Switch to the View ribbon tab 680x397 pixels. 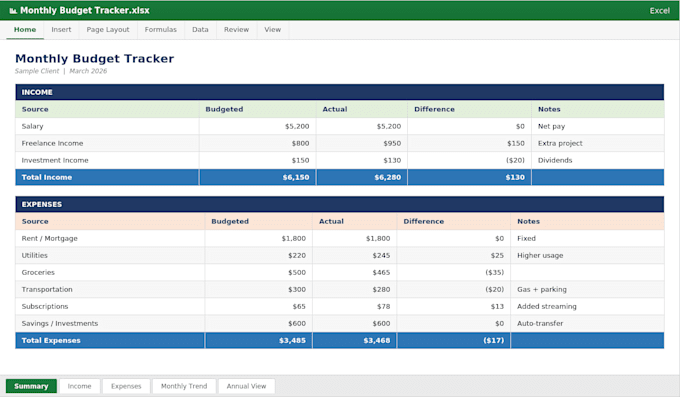coord(272,30)
